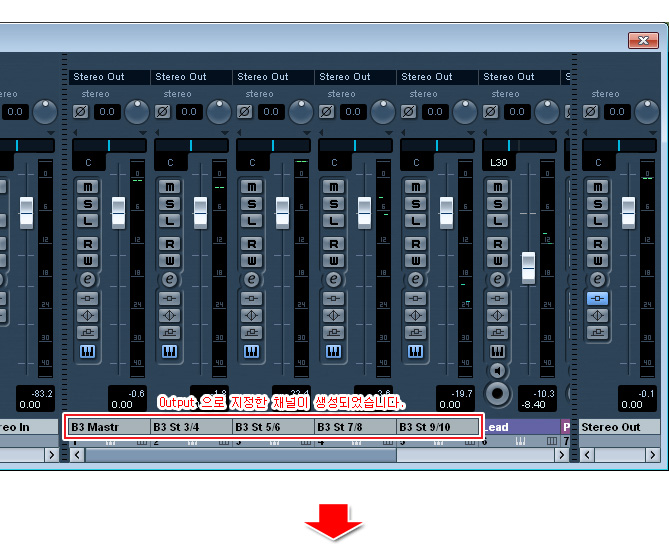Open VST instrument editor for B3 Mastr
This screenshot has height=553, width=669.
87,352
